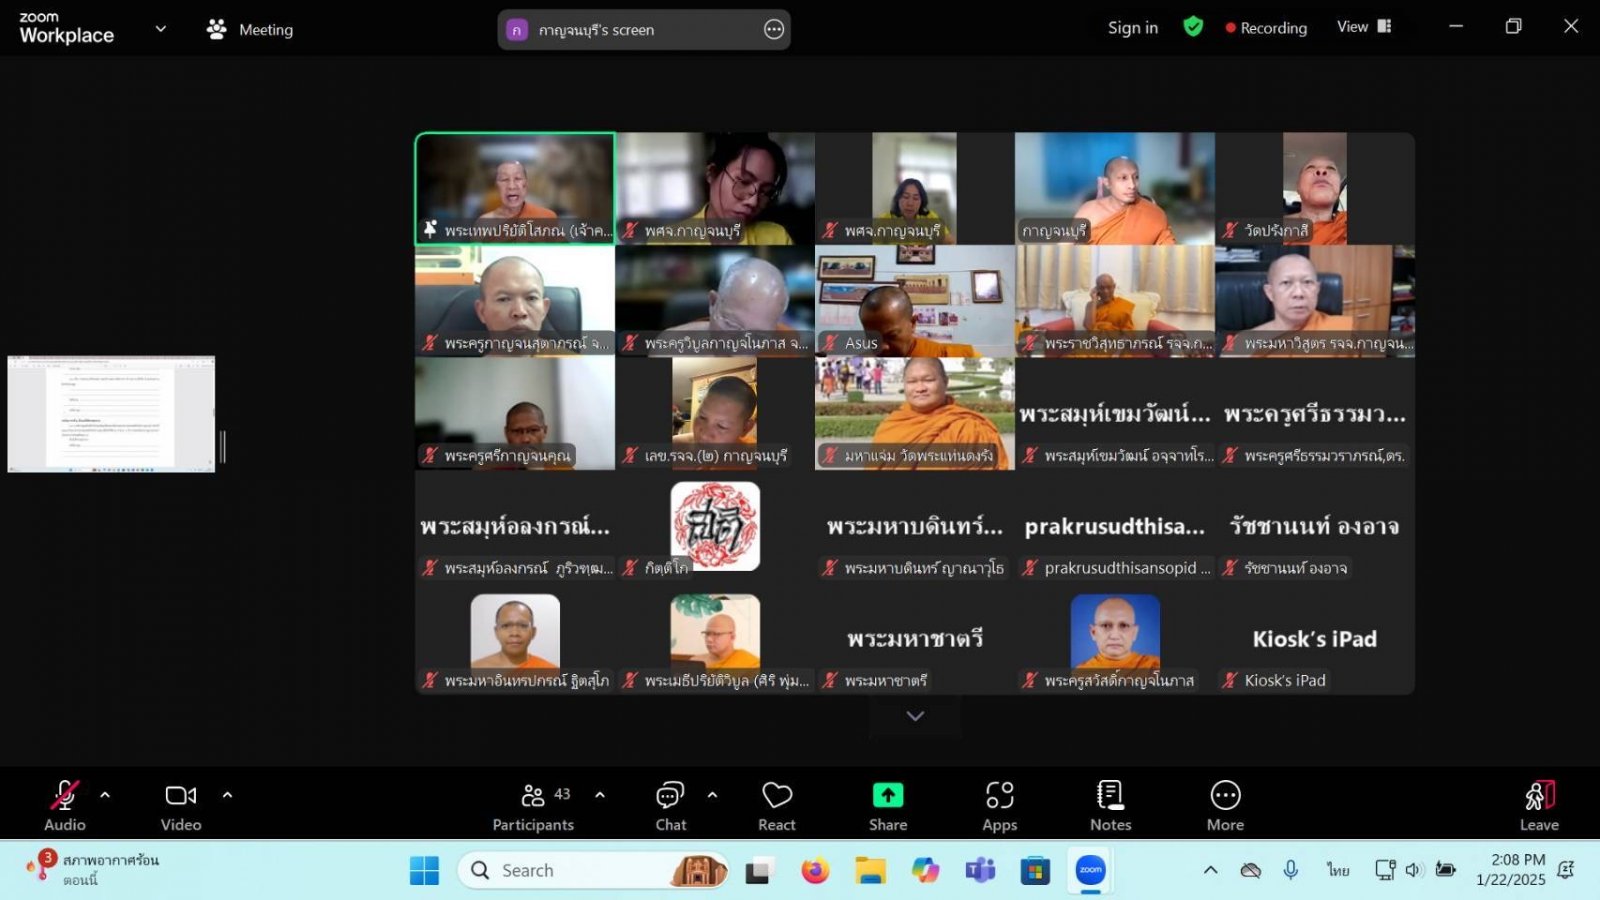This screenshot has height=900, width=1600.
Task: Open the Chat panel
Action: [x=670, y=805]
